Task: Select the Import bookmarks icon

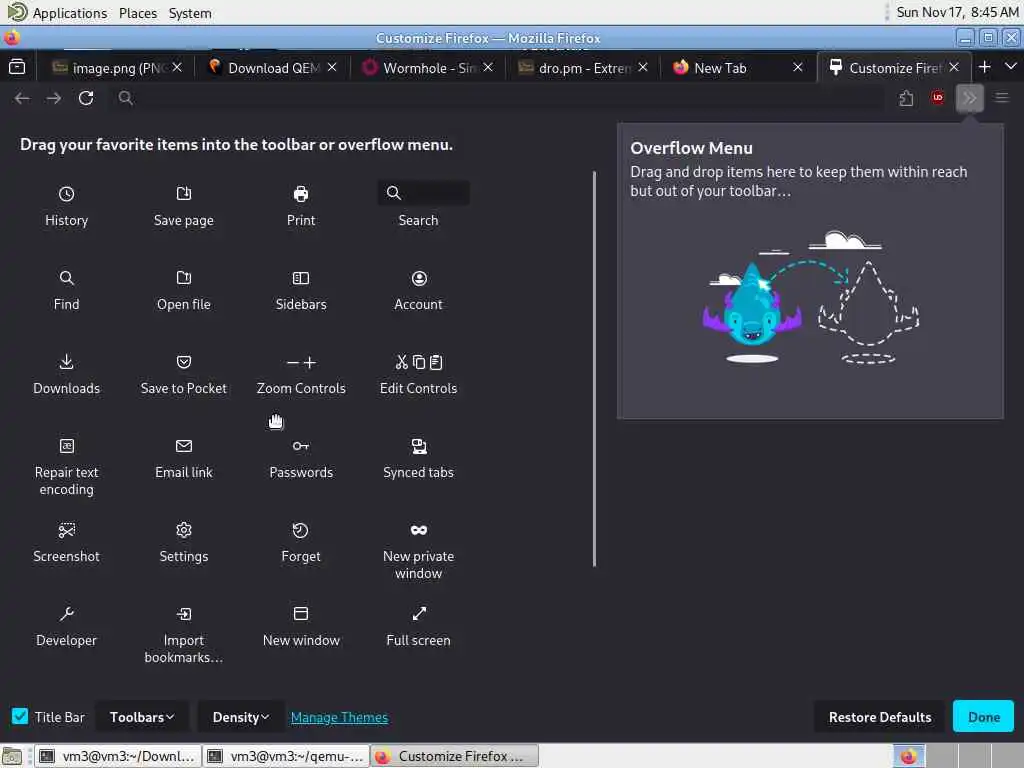Action: (x=184, y=613)
